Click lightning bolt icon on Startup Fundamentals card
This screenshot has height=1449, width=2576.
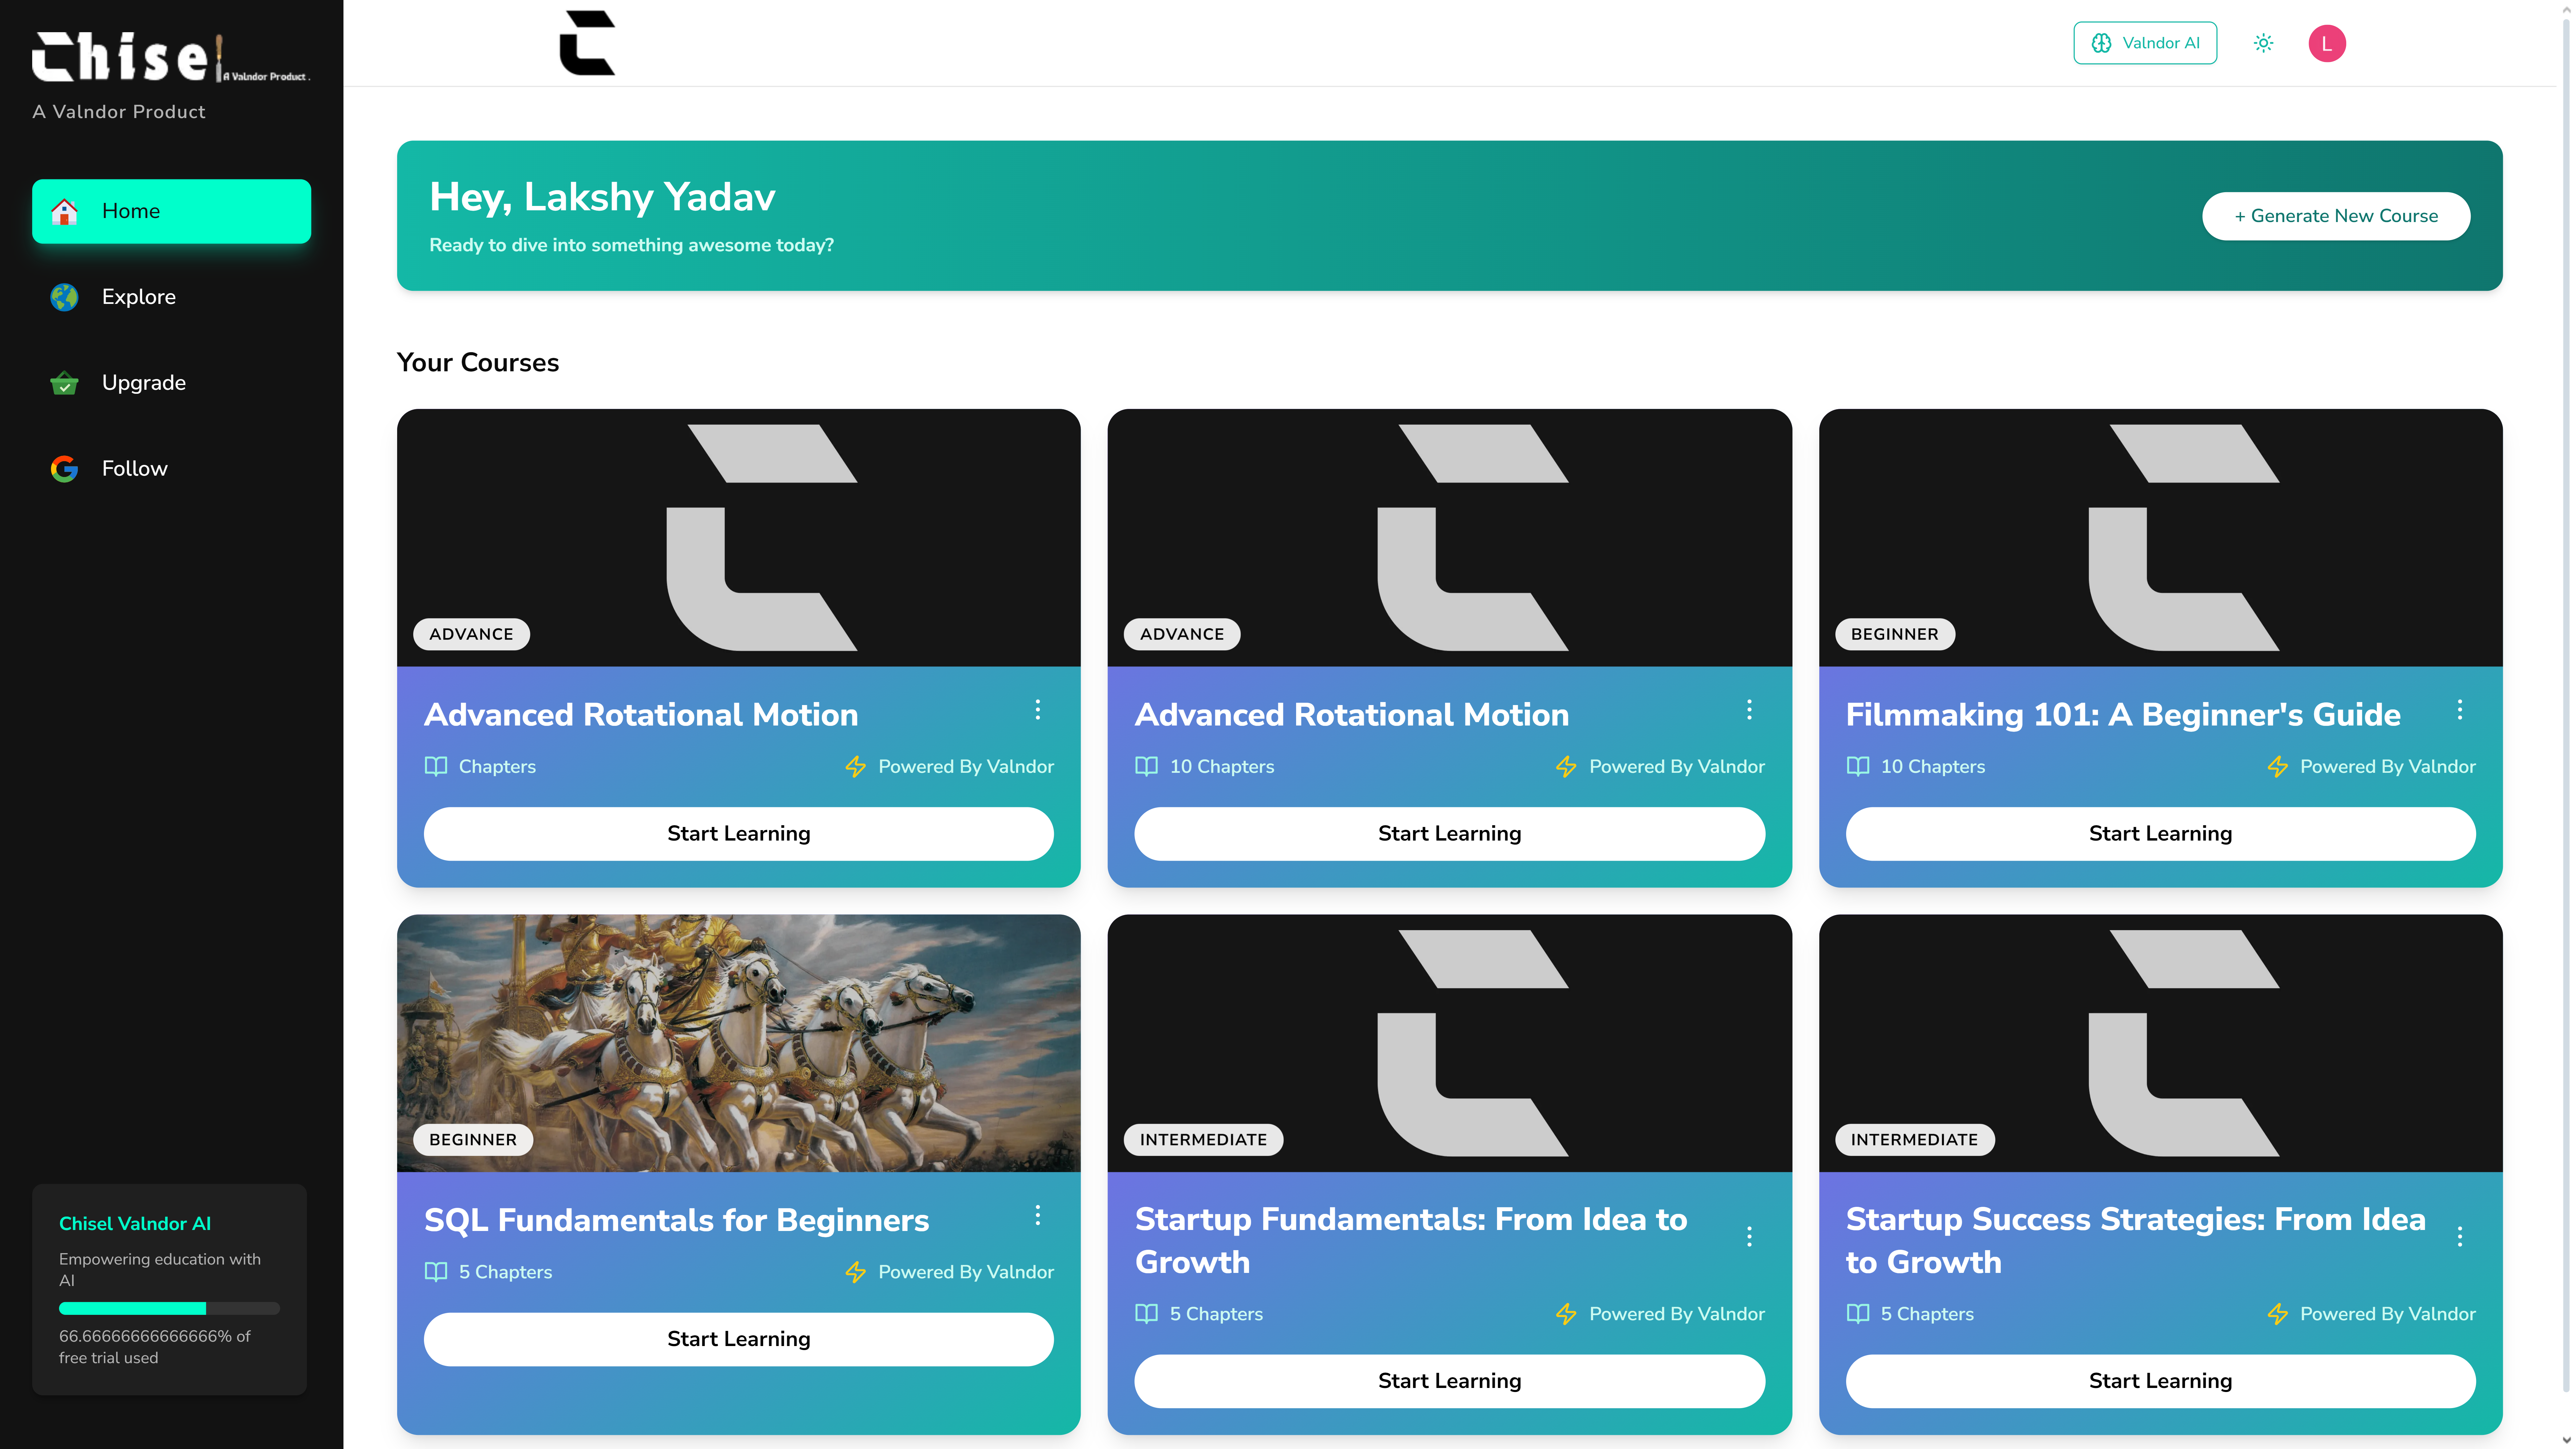tap(1566, 1314)
